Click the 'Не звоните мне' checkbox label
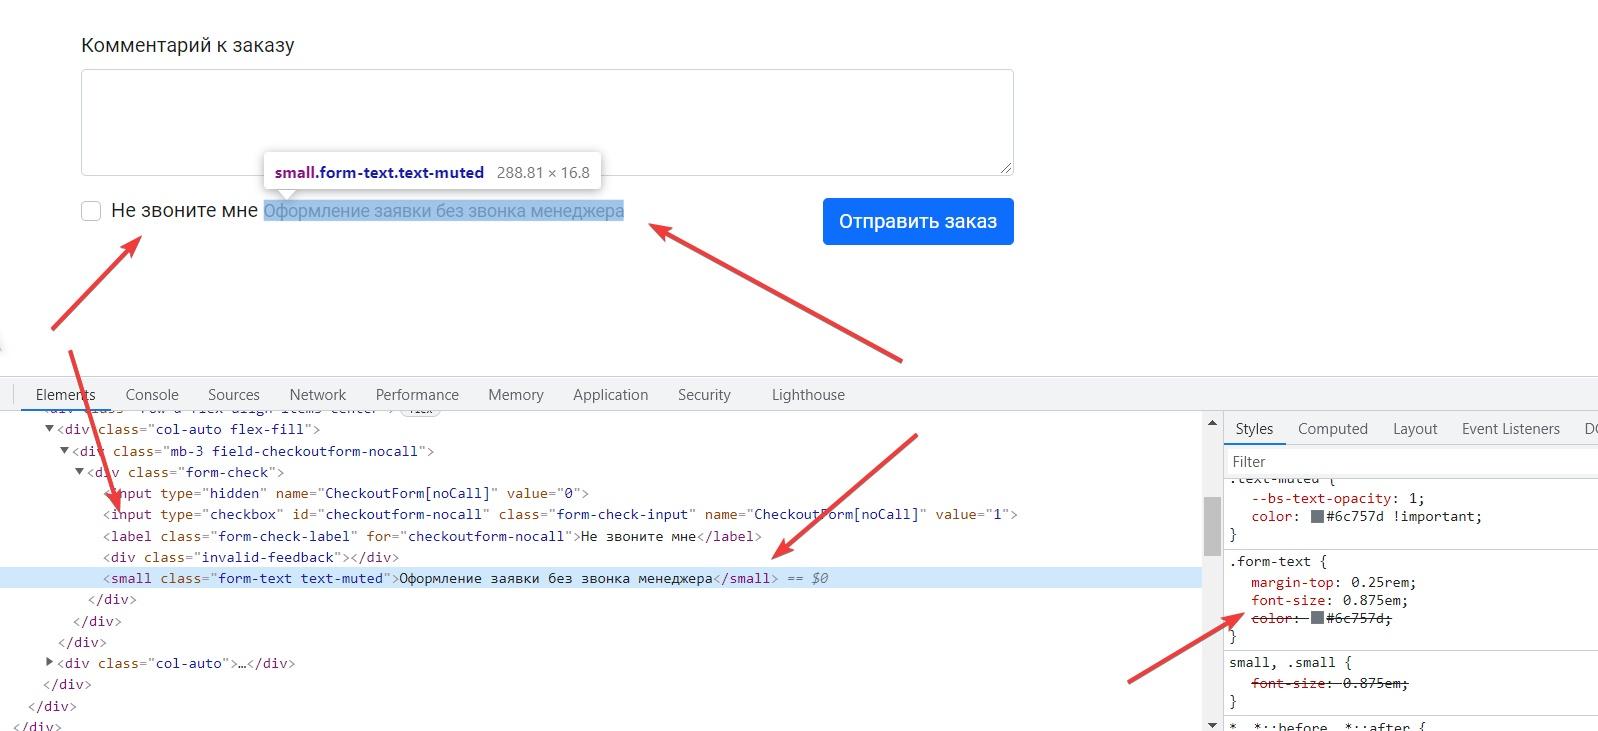Image resolution: width=1598 pixels, height=731 pixels. pos(185,210)
